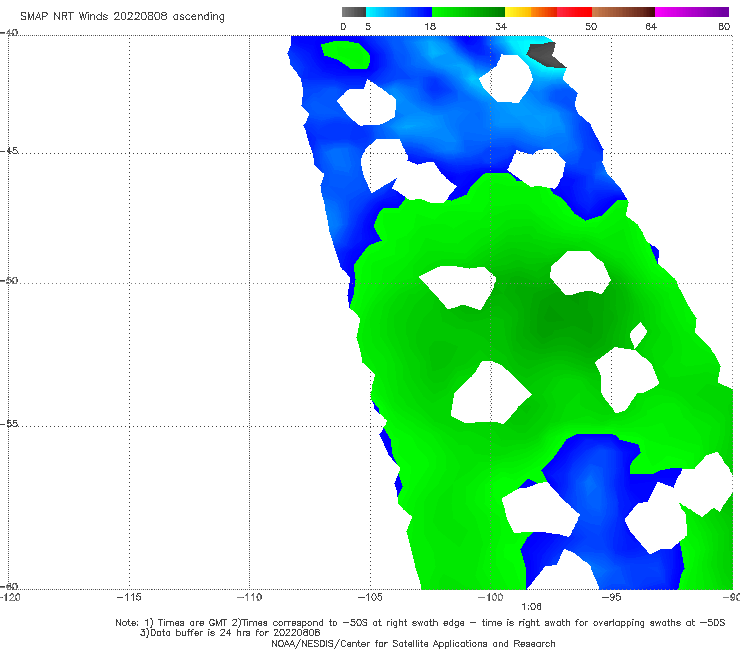Click the color bar label '50'
The width and height of the screenshot is (740, 650).
pos(591,27)
